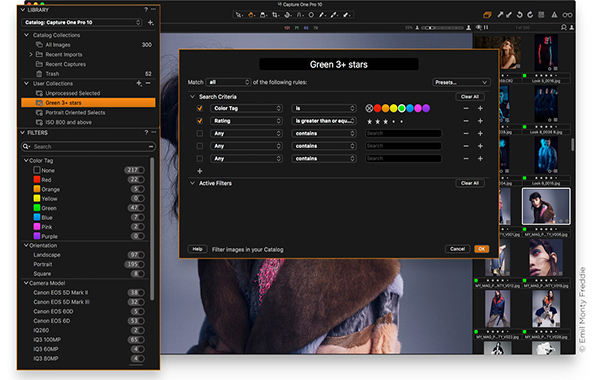Screen dimensions: 600x380
Task: Click Clear All for Search Criteria
Action: 470,97
